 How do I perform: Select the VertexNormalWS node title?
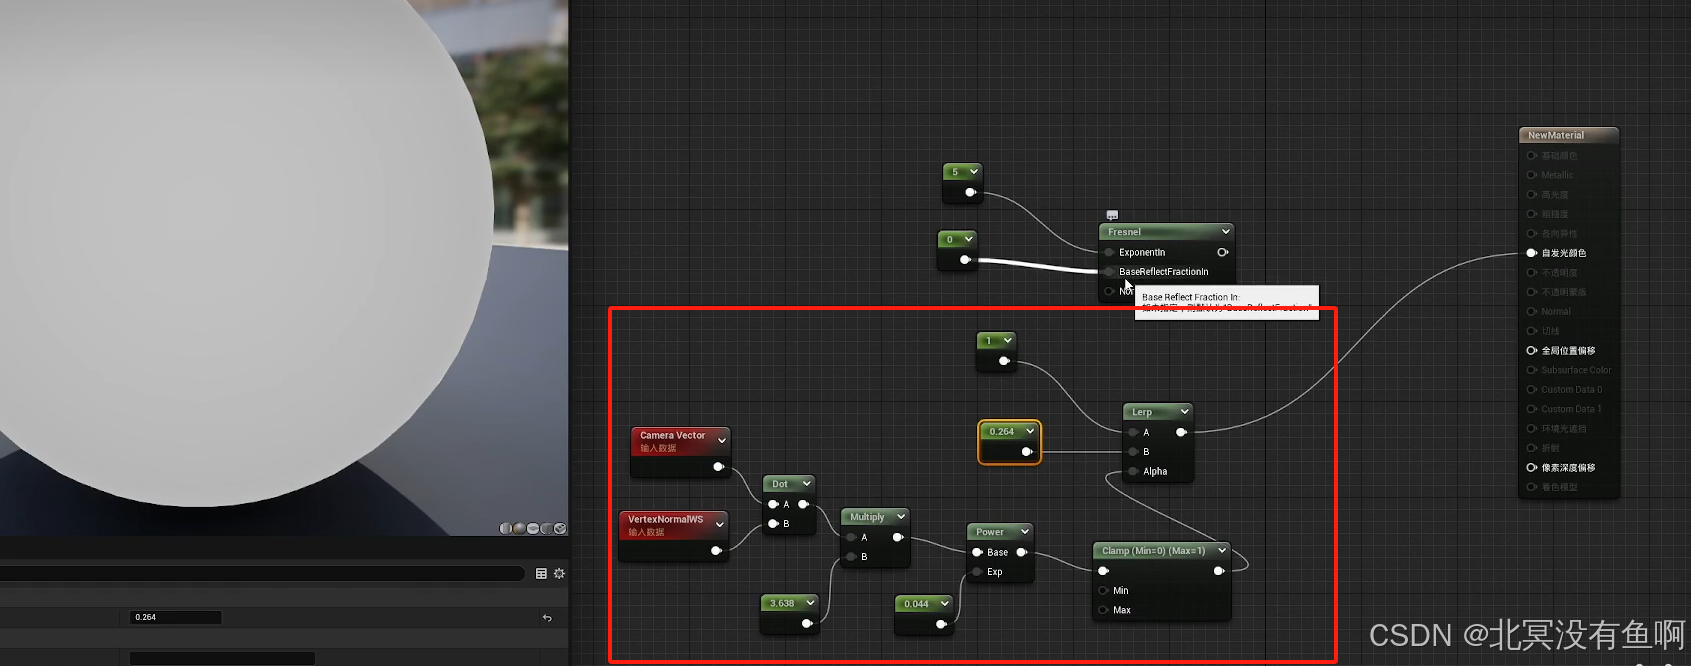click(x=665, y=519)
